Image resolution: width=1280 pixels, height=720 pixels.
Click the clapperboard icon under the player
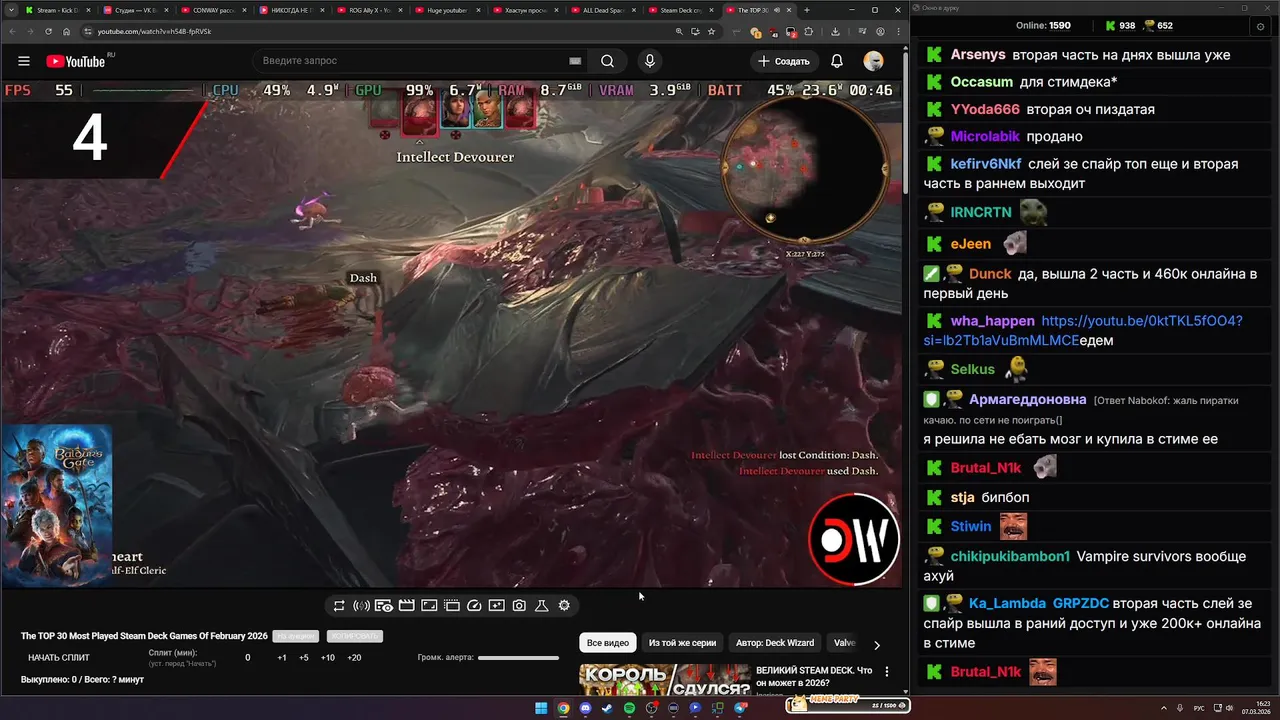pyautogui.click(x=406, y=606)
